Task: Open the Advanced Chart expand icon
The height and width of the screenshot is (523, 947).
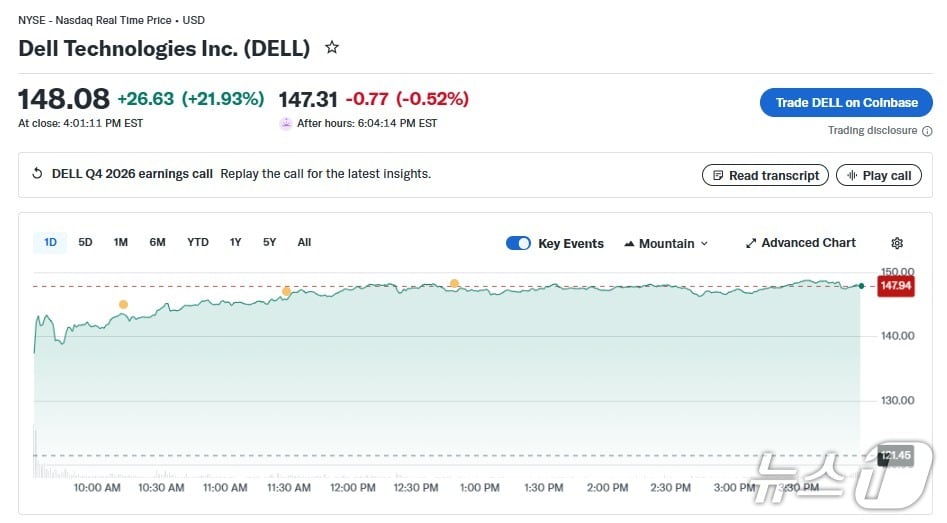Action: click(751, 243)
